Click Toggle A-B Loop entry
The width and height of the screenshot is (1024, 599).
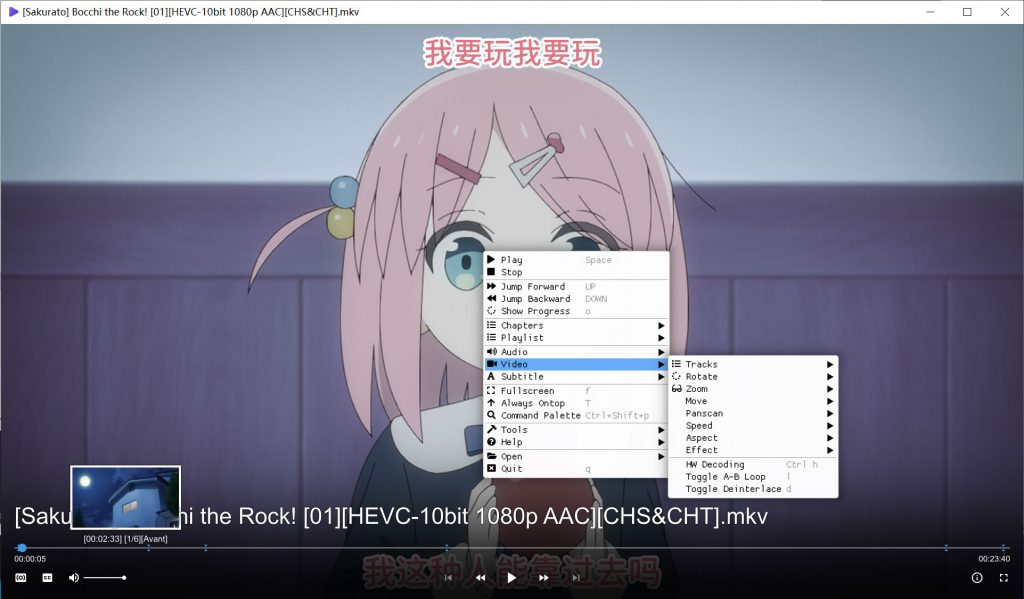pos(753,477)
